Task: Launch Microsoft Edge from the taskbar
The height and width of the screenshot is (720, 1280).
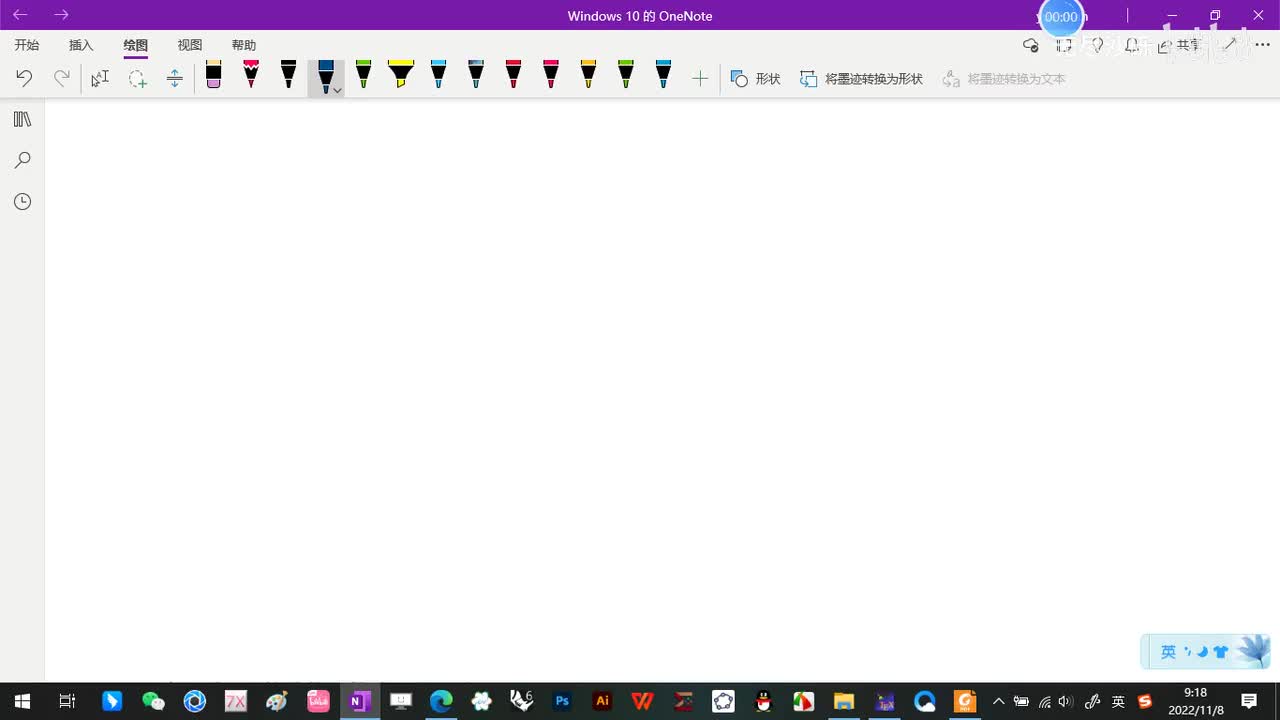Action: pos(441,701)
